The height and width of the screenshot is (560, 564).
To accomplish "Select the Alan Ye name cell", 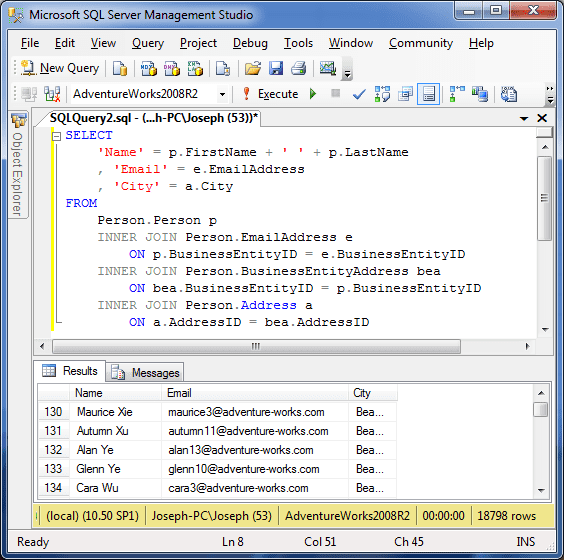I will [115, 450].
